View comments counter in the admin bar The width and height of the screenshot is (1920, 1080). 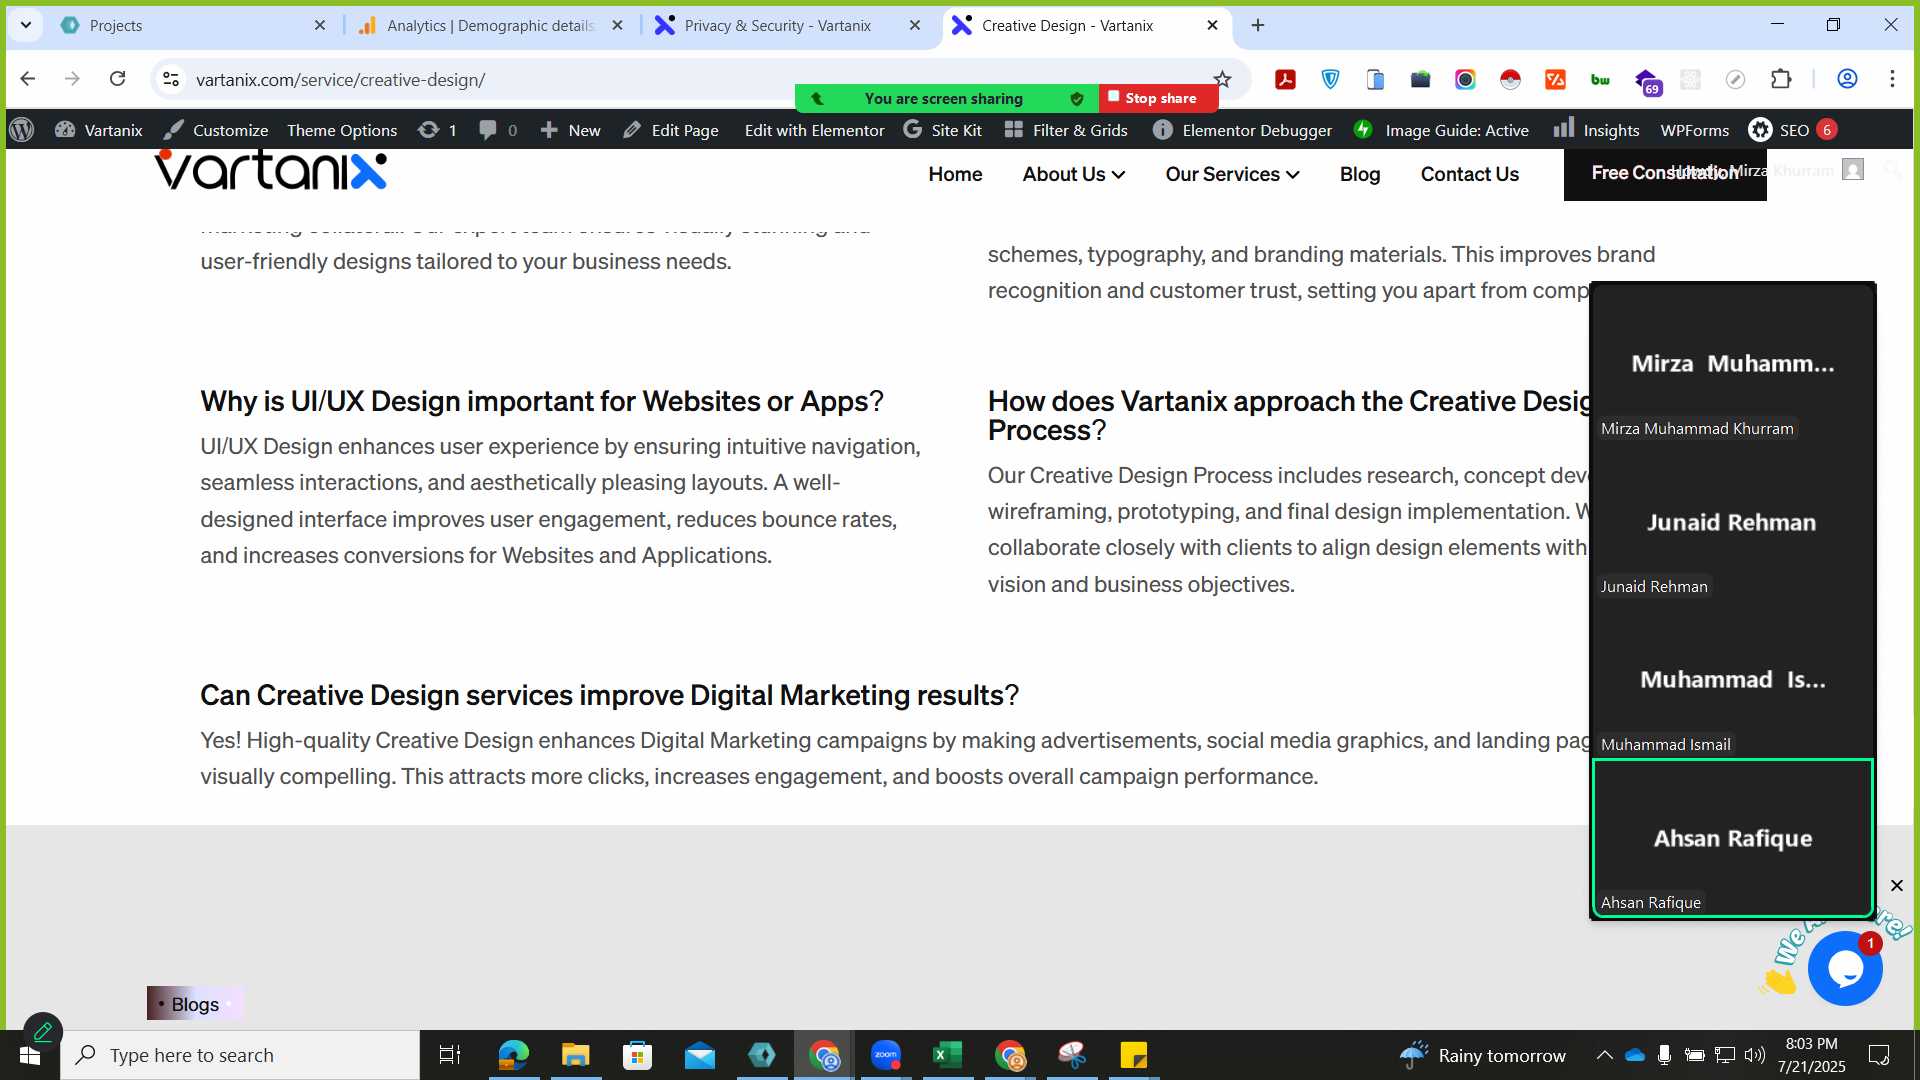(x=497, y=130)
